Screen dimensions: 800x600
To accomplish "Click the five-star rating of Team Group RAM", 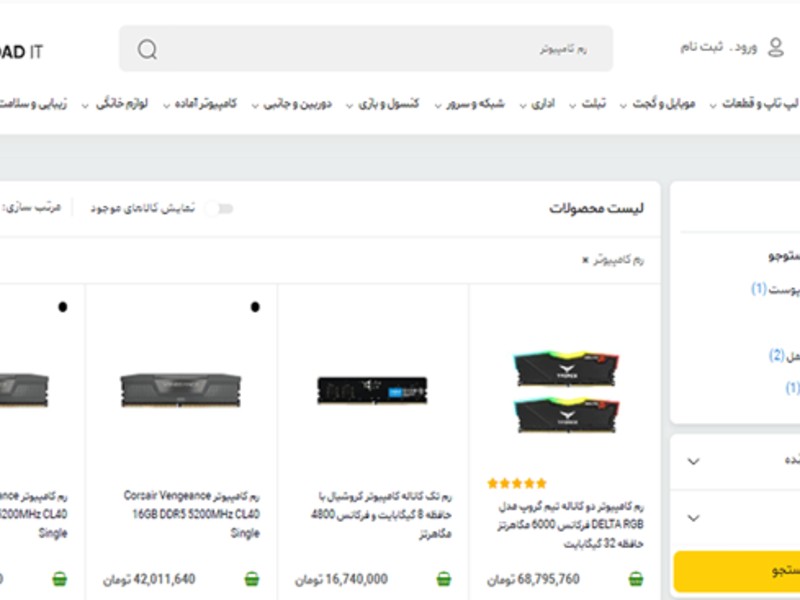I will [517, 483].
